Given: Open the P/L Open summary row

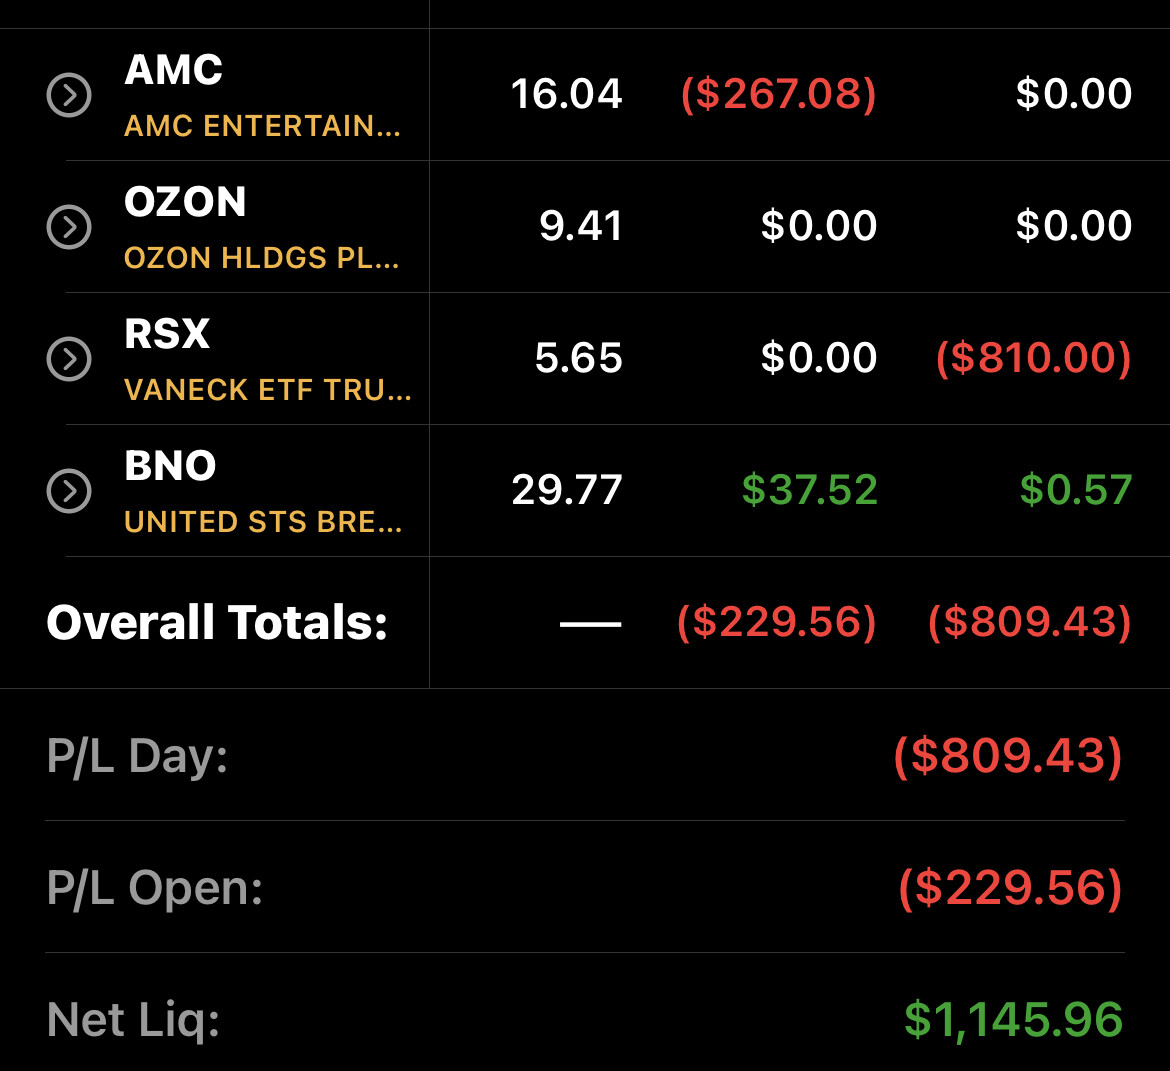Looking at the screenshot, I should coord(585,887).
